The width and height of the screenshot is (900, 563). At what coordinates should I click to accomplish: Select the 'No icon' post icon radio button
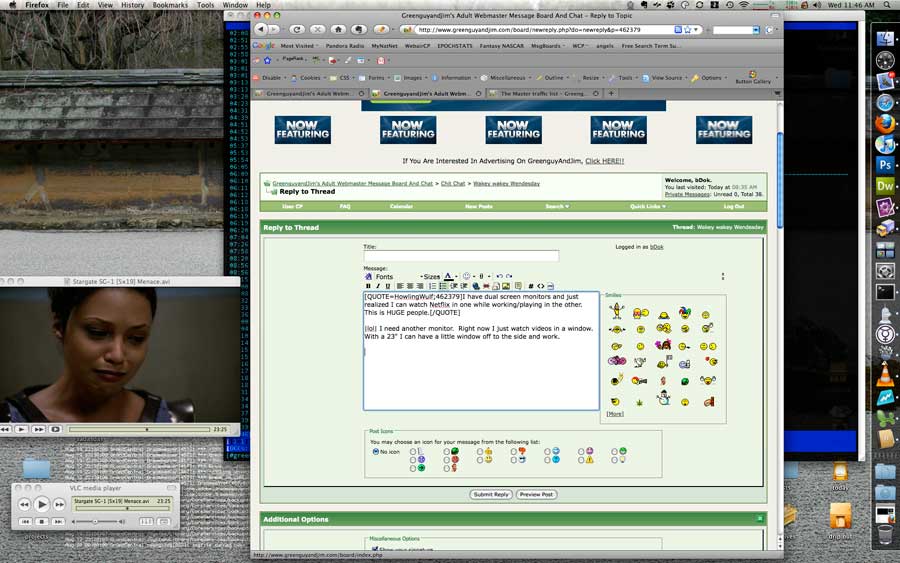pos(375,451)
